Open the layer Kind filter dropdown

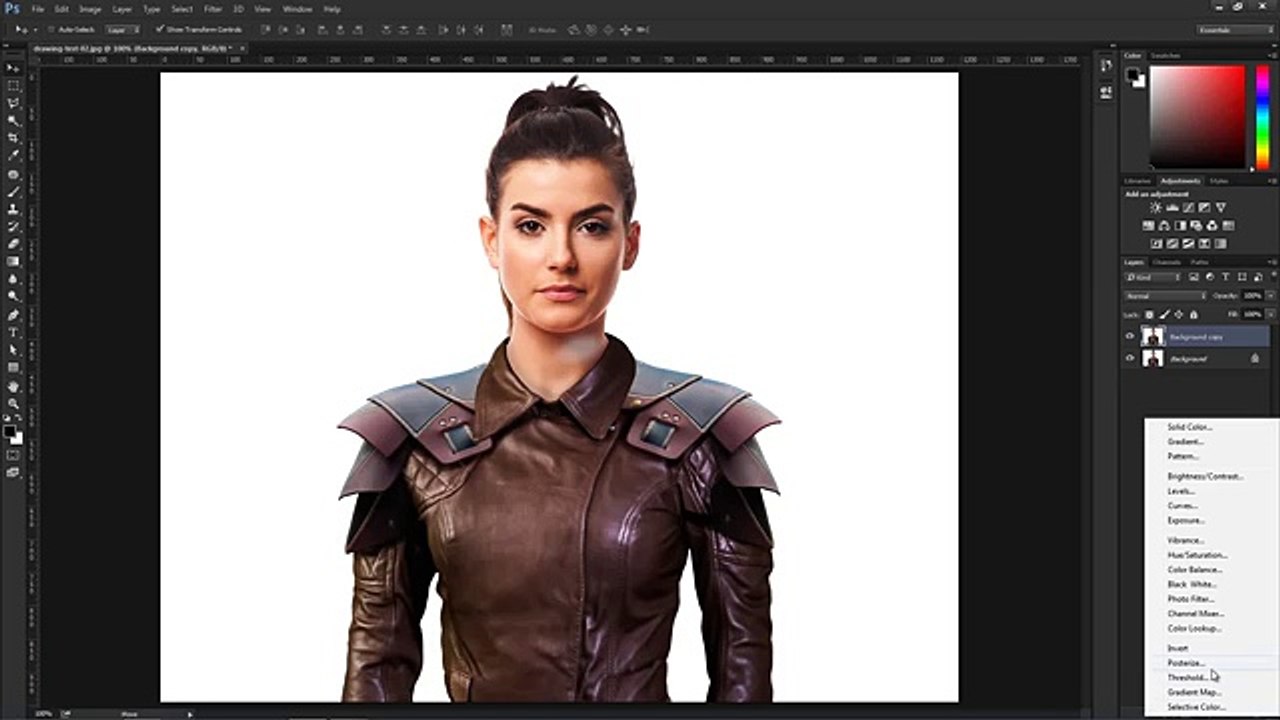point(1153,277)
